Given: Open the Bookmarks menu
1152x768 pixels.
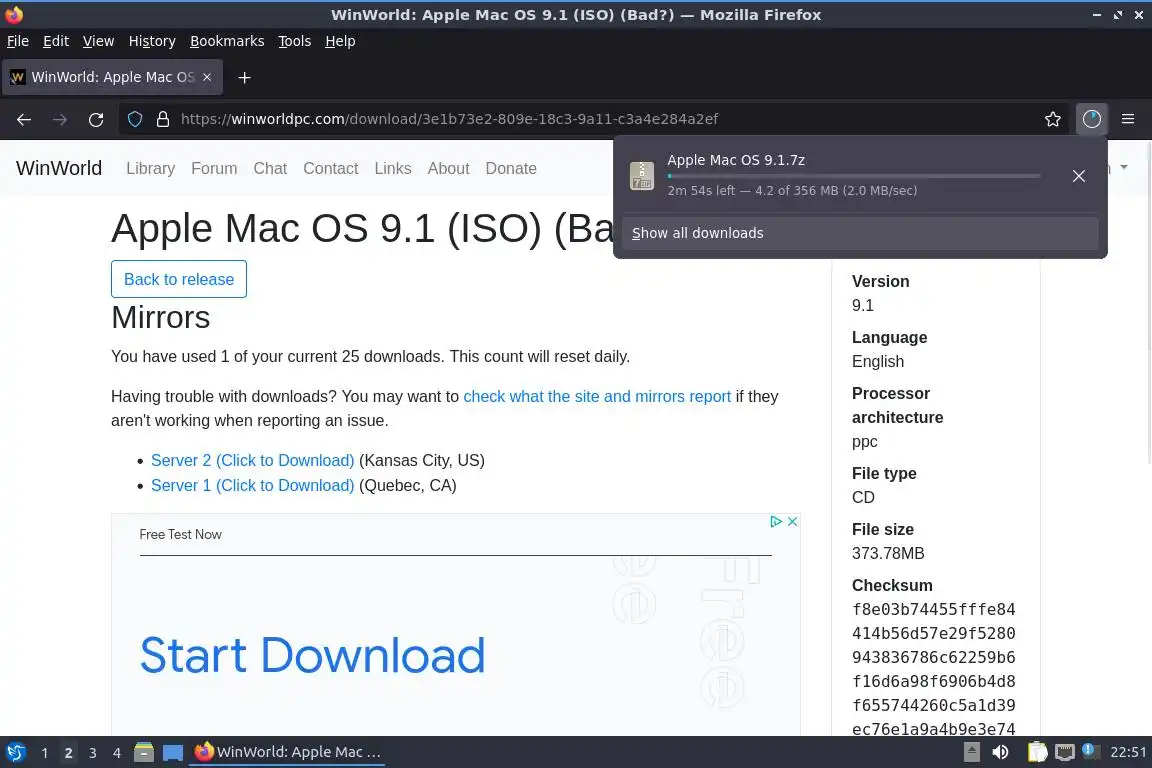Looking at the screenshot, I should (x=227, y=41).
